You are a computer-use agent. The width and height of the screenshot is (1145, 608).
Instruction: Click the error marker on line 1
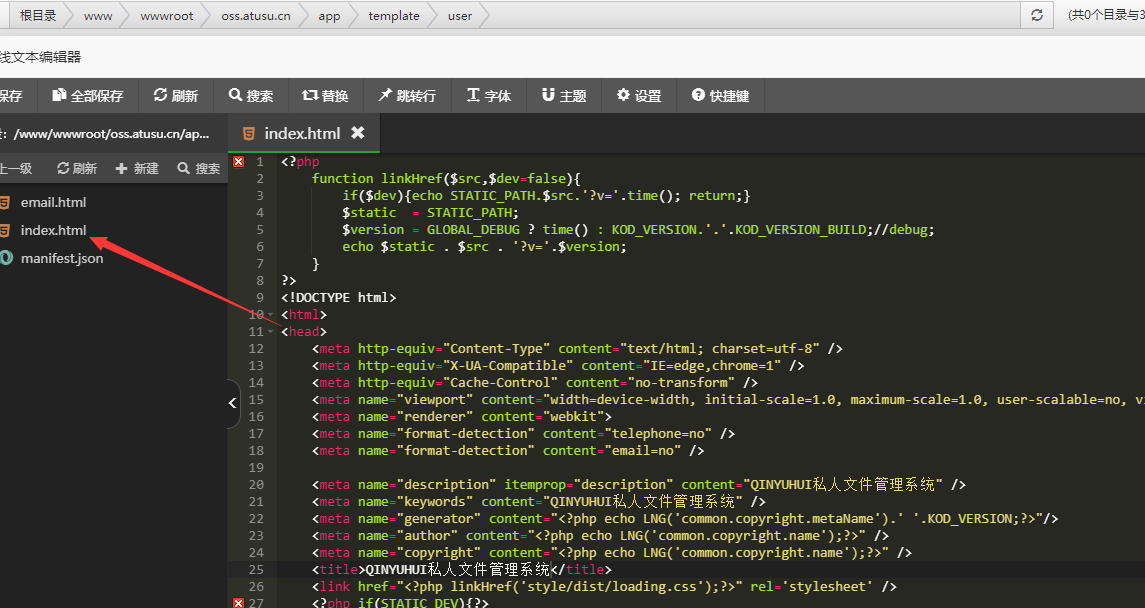click(x=239, y=161)
